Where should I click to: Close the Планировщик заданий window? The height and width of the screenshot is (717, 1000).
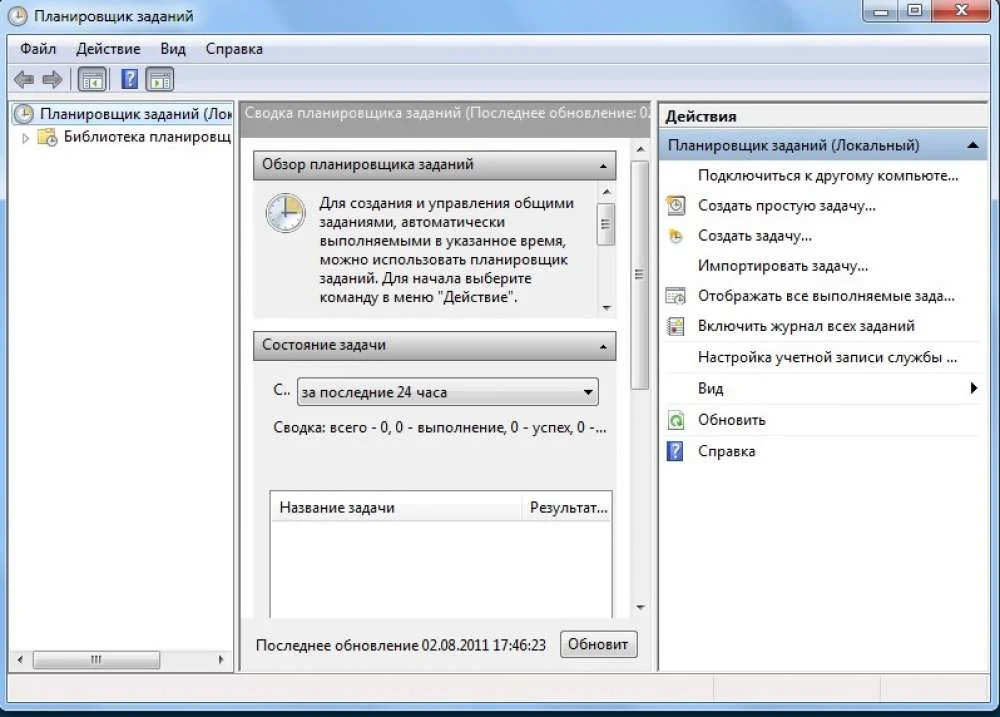[962, 11]
